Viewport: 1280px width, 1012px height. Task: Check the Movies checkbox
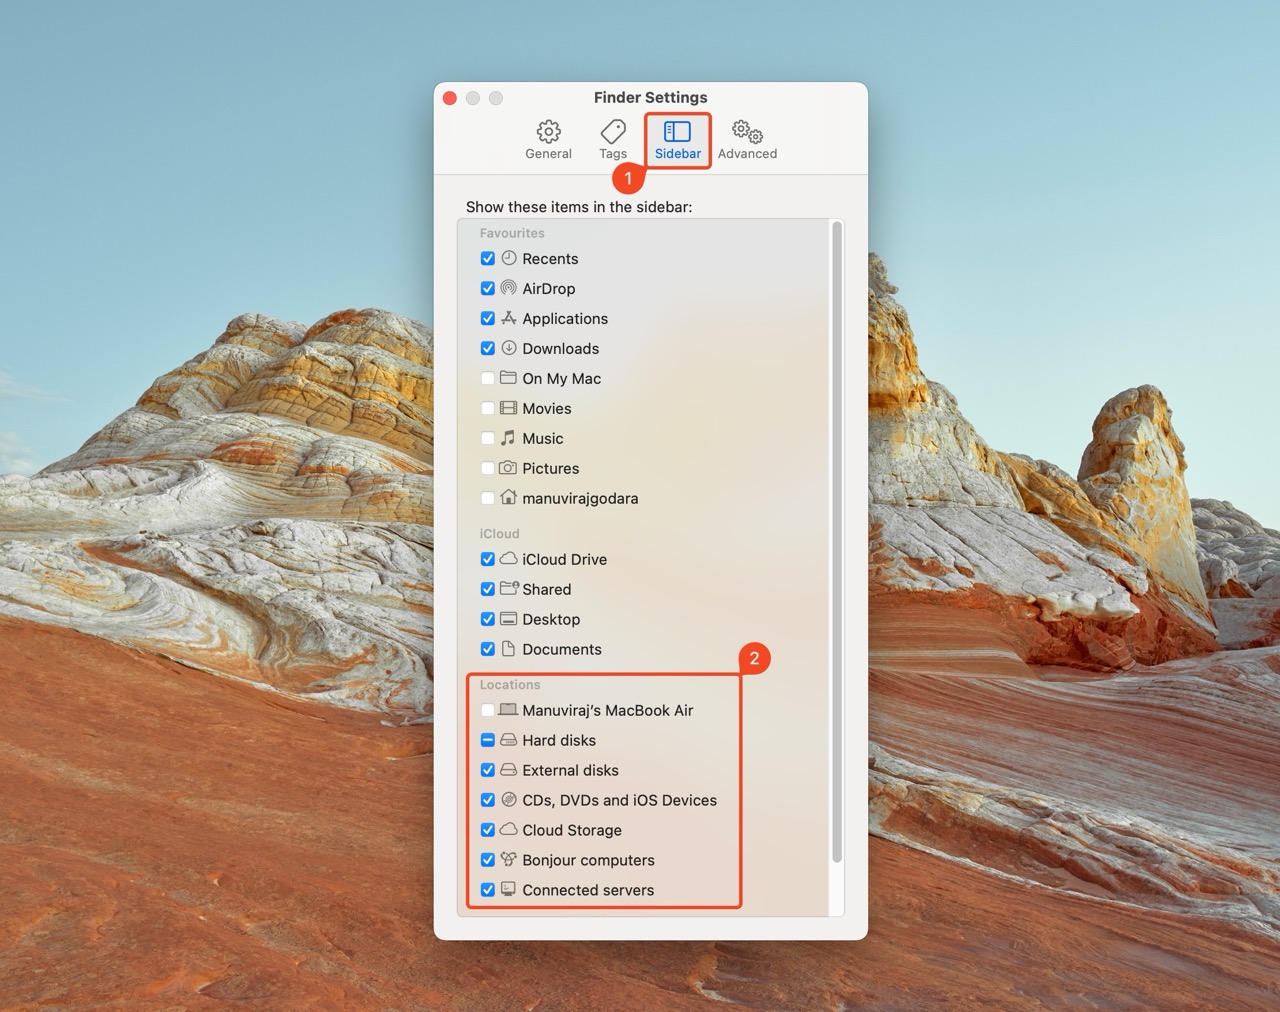[x=488, y=408]
